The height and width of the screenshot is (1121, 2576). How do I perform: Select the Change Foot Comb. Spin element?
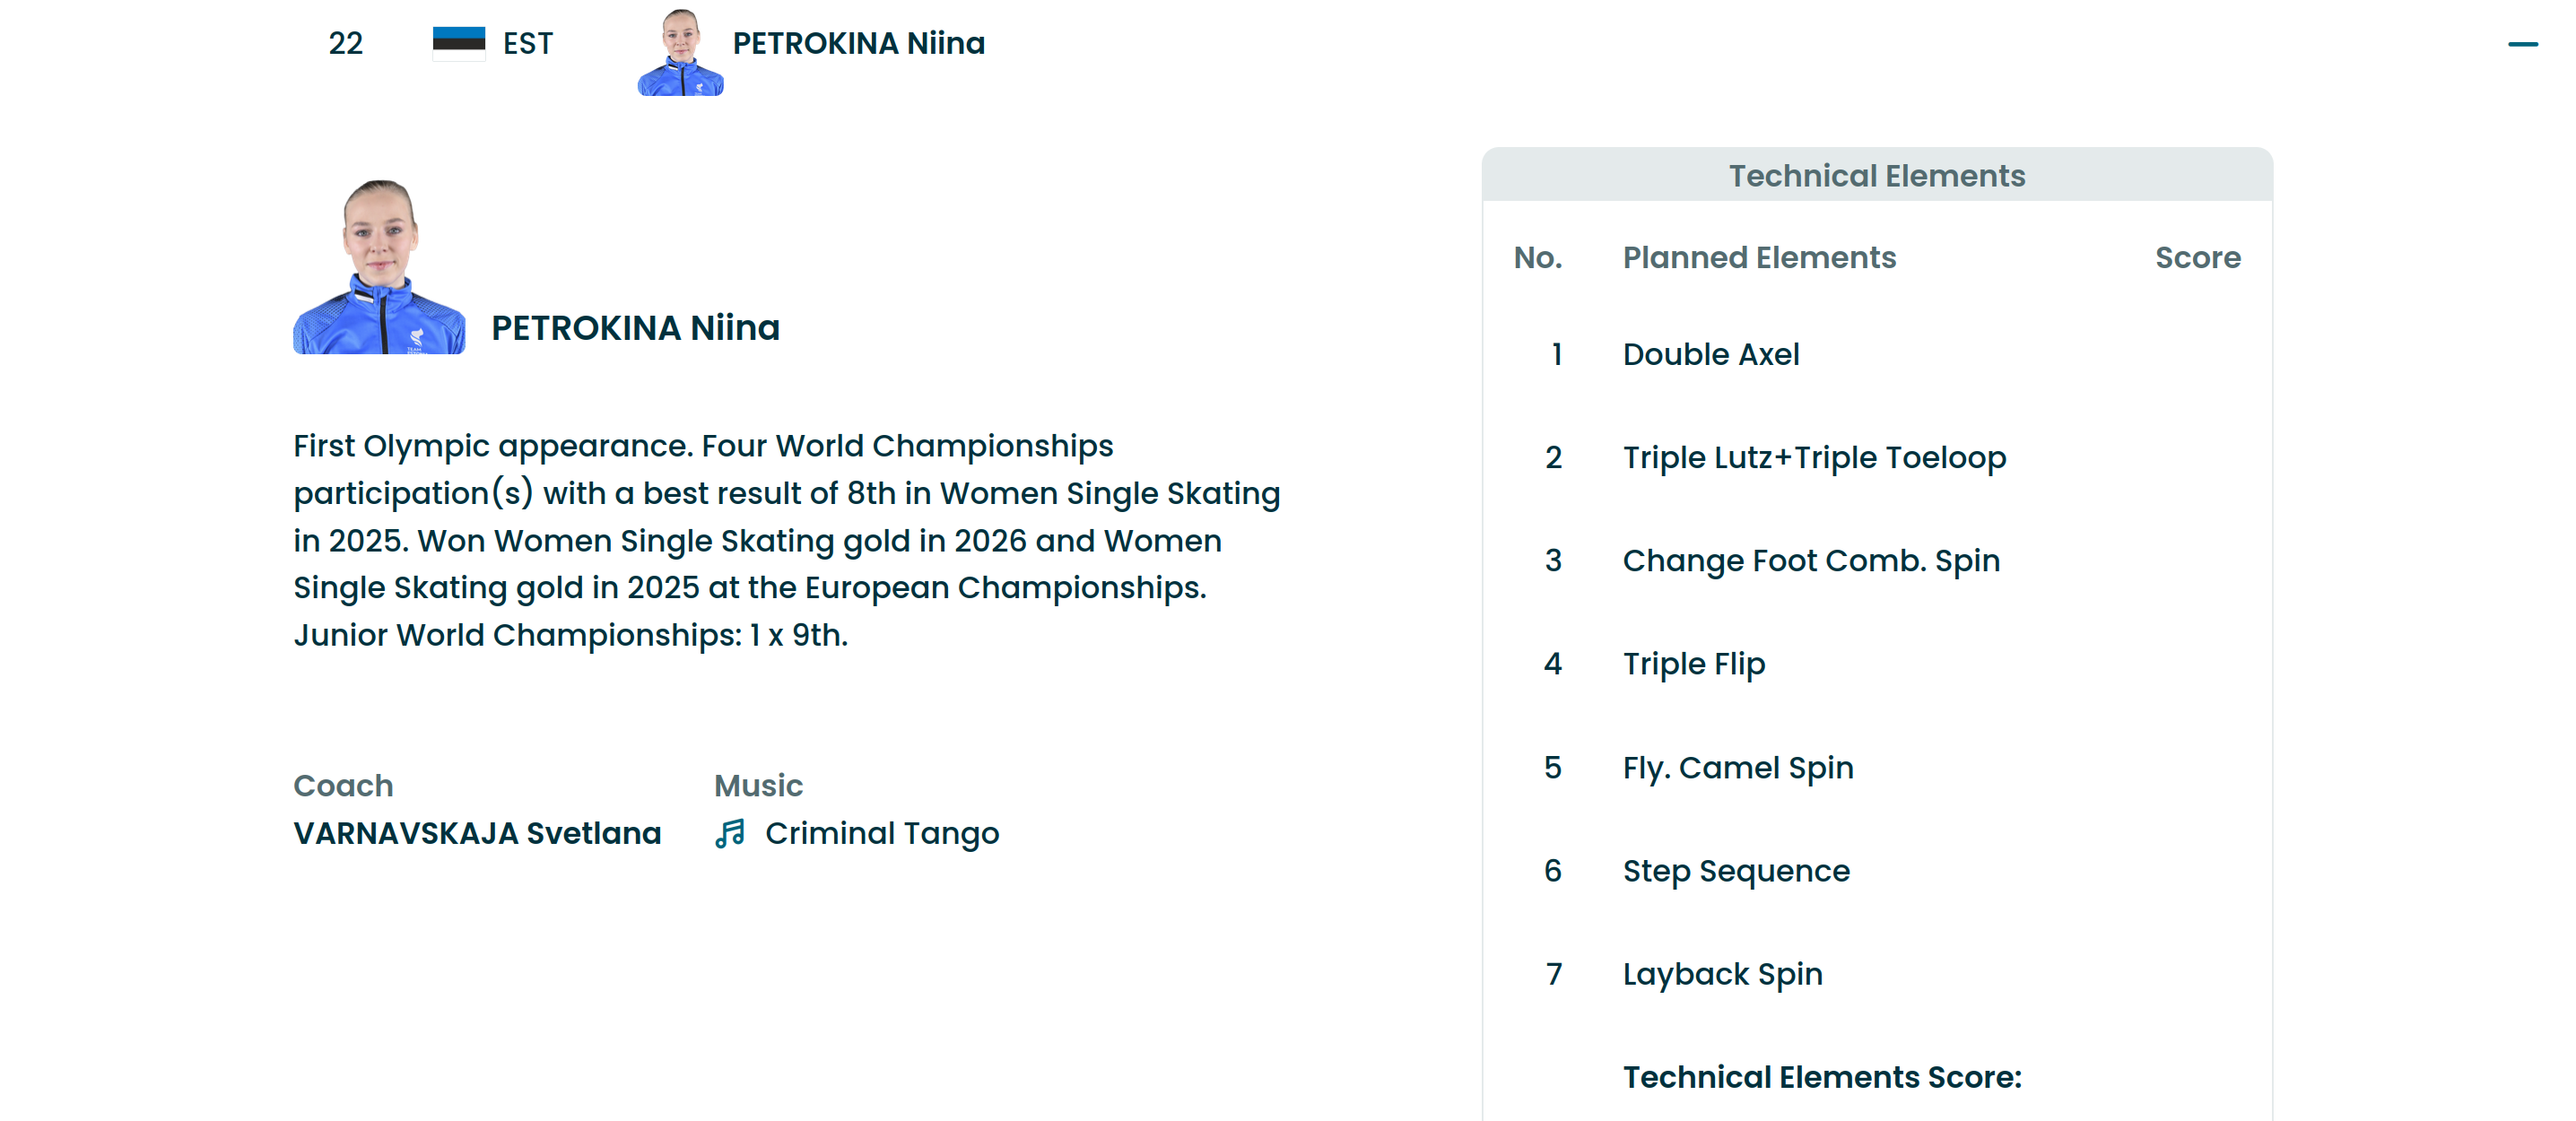pos(1810,561)
